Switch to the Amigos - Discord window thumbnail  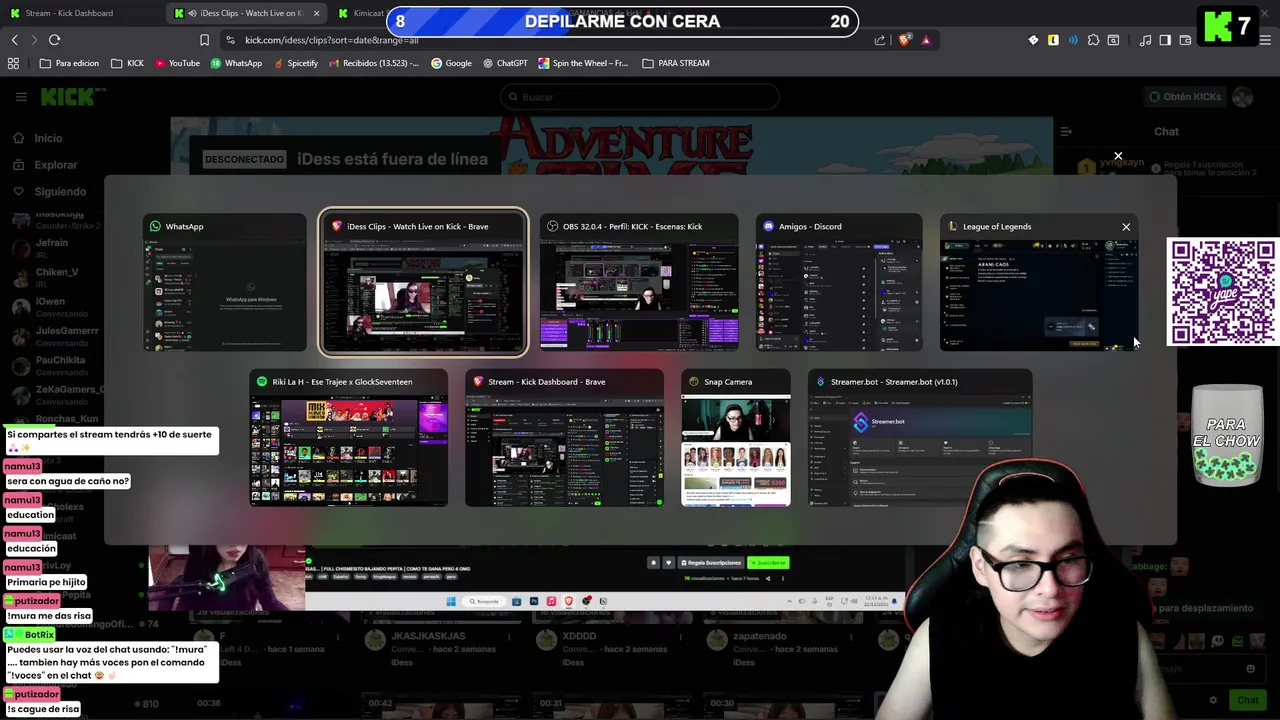(x=839, y=283)
